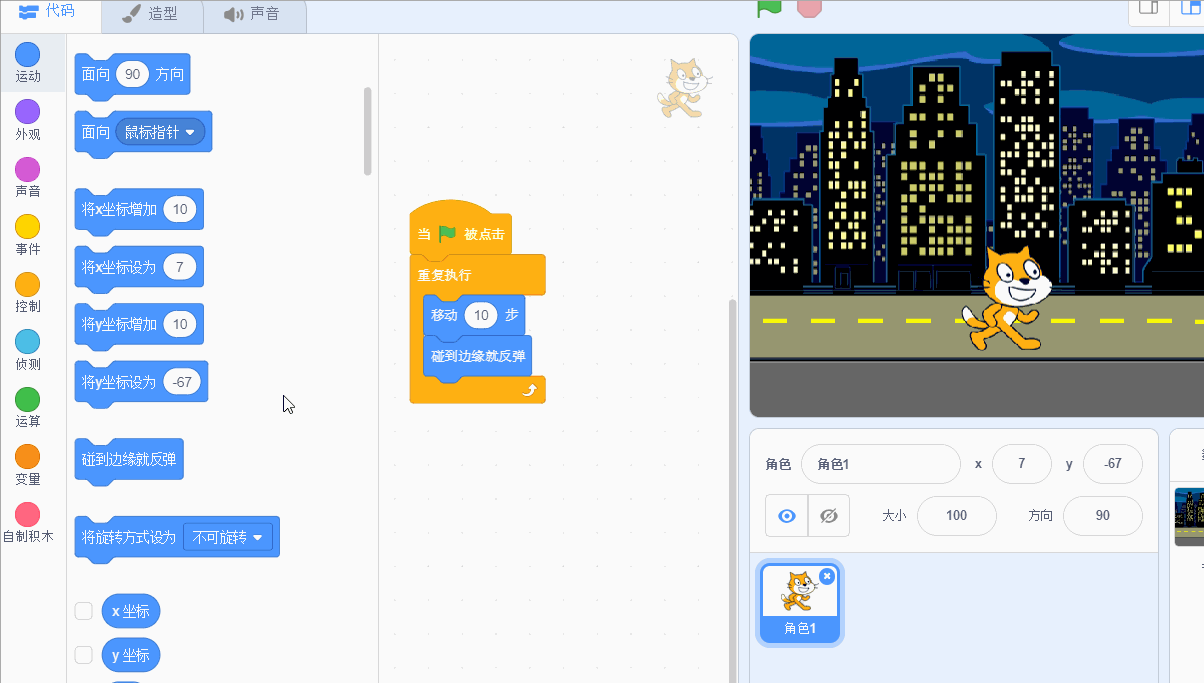Click the y坐标 reporter block
This screenshot has height=683, width=1204.
(x=130, y=655)
